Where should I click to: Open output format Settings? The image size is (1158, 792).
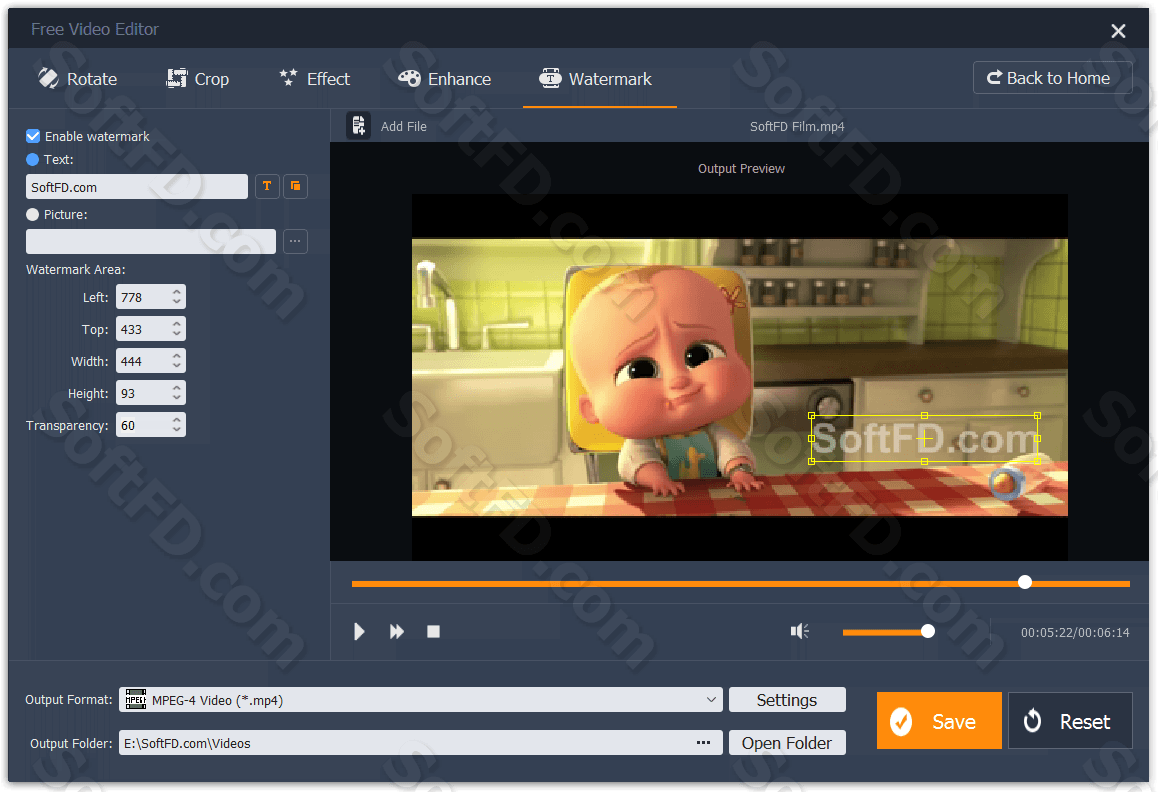(787, 700)
